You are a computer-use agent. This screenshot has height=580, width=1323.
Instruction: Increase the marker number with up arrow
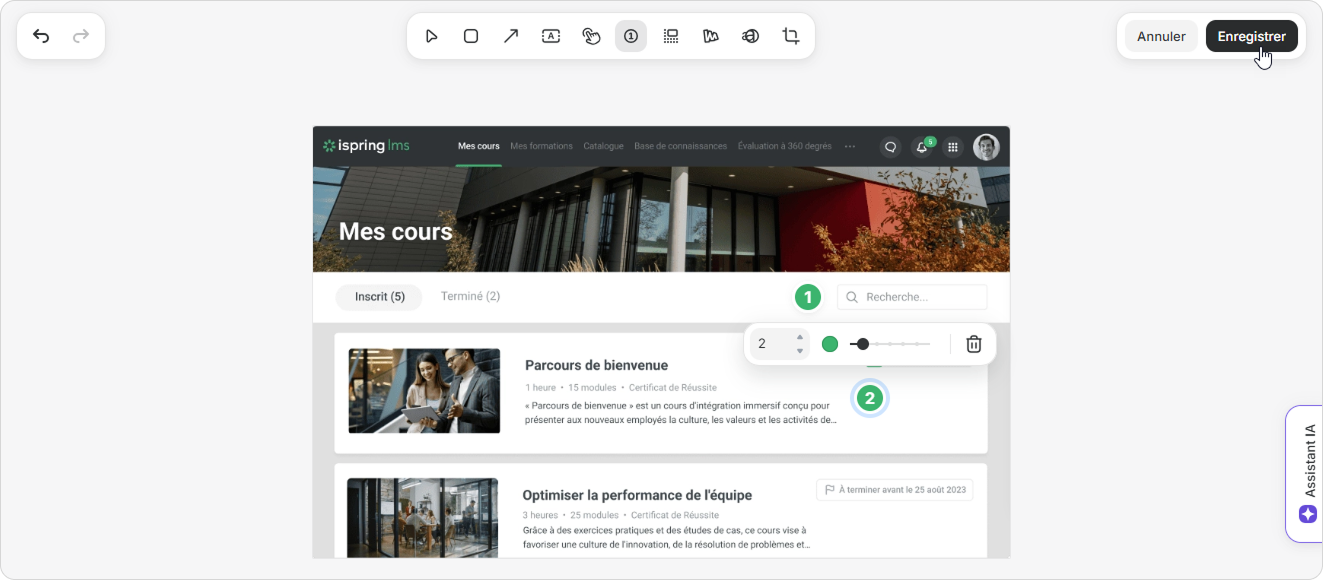point(800,338)
